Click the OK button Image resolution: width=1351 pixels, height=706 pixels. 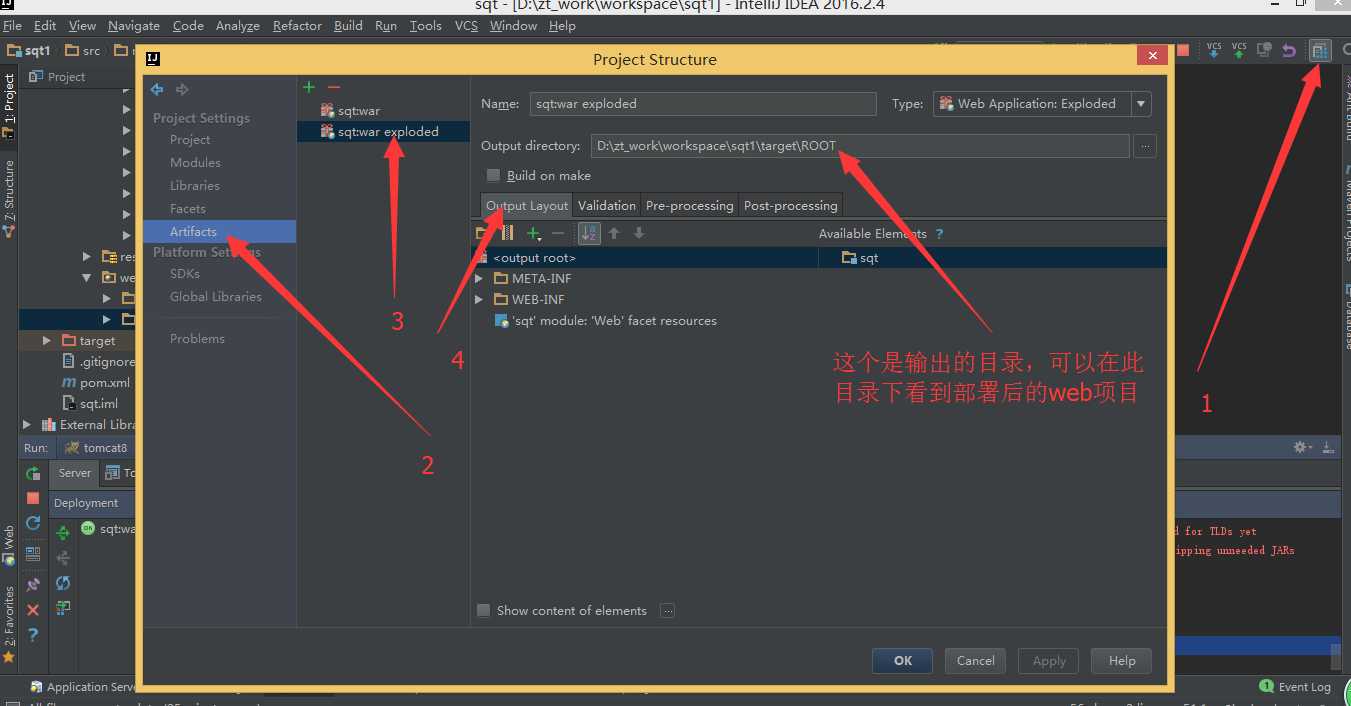903,661
